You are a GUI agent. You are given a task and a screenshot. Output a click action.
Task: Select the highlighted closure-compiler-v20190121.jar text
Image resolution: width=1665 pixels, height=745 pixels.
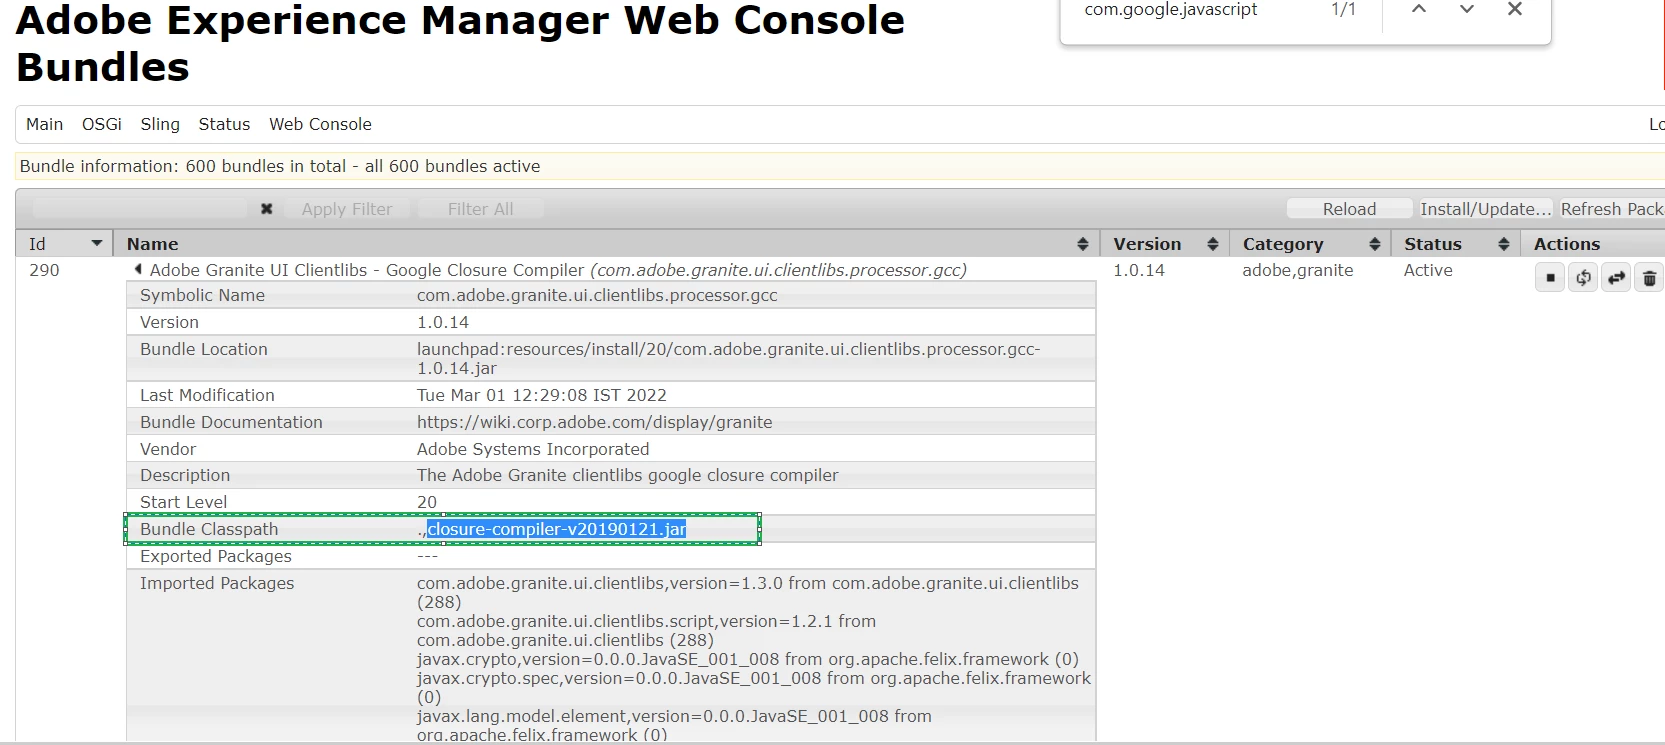click(557, 529)
